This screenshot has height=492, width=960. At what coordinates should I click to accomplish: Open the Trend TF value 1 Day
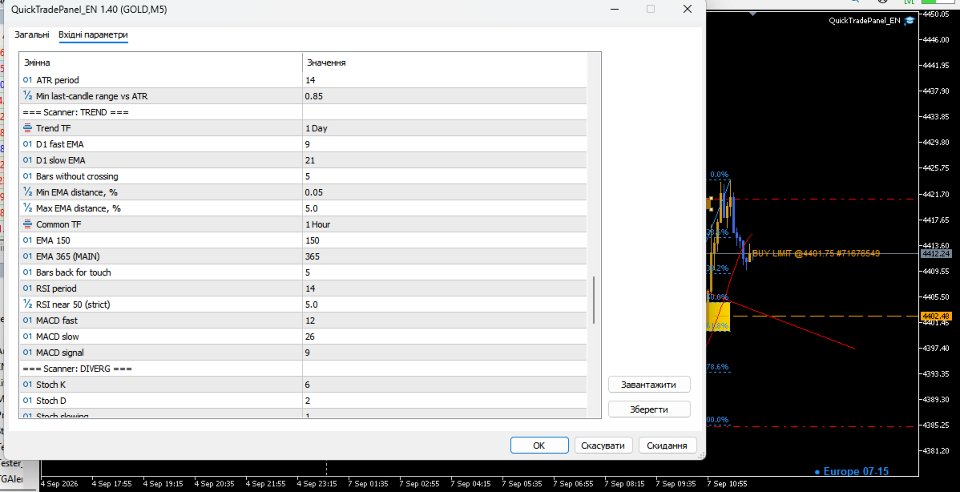444,129
